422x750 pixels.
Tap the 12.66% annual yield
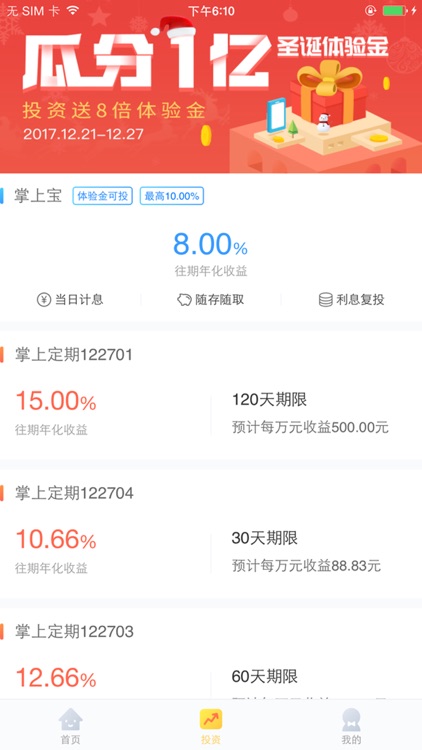click(x=56, y=678)
